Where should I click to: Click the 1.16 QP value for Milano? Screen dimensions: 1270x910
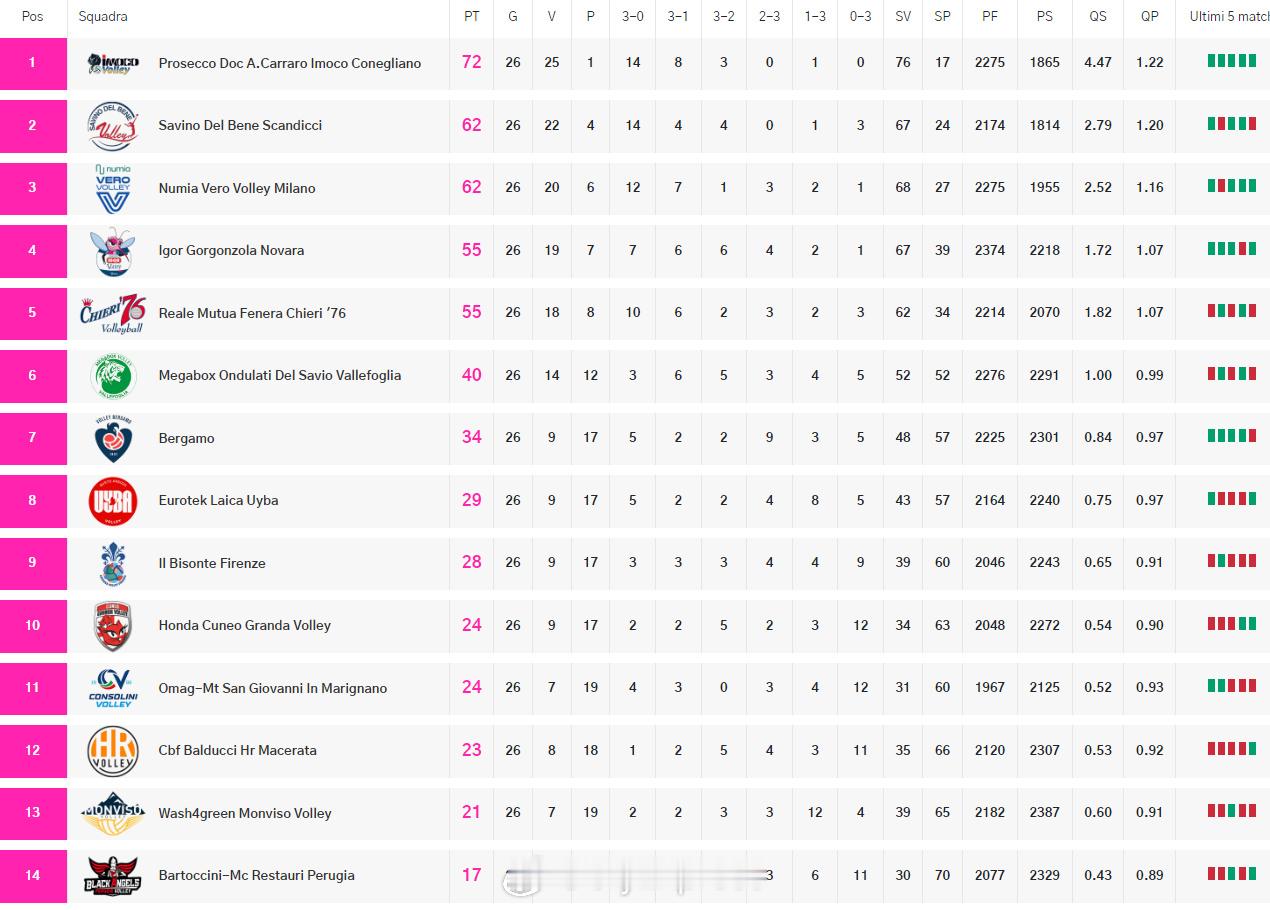click(x=1150, y=188)
